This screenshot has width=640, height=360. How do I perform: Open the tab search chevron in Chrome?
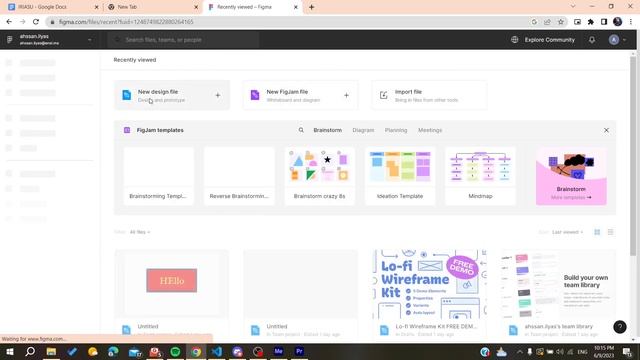point(573,7)
